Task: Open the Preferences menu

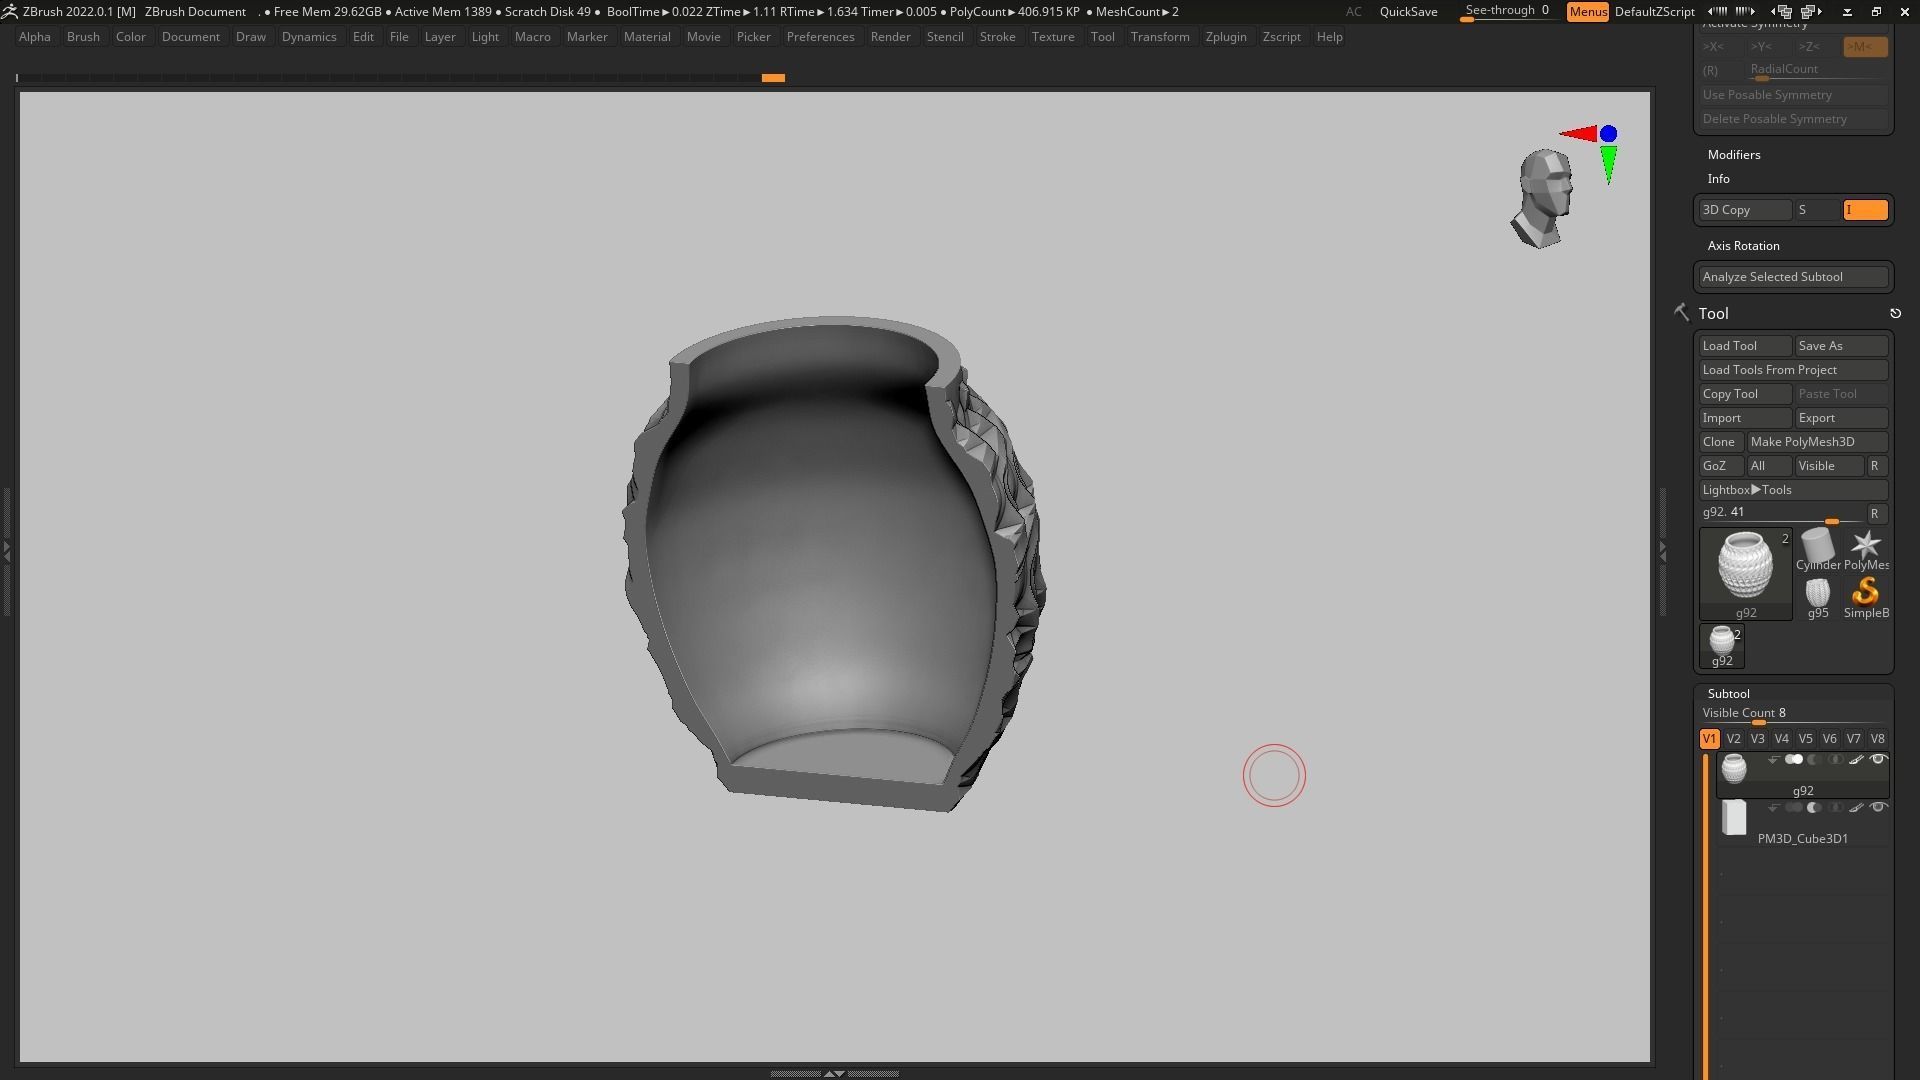Action: pos(820,37)
